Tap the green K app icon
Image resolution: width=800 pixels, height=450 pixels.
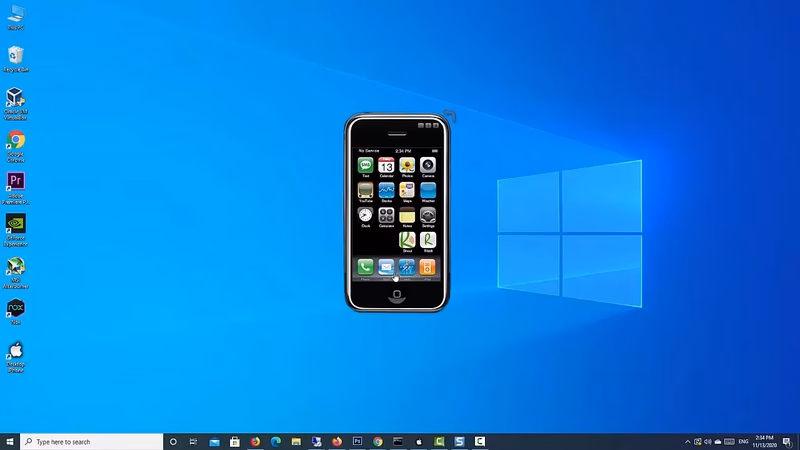[407, 240]
